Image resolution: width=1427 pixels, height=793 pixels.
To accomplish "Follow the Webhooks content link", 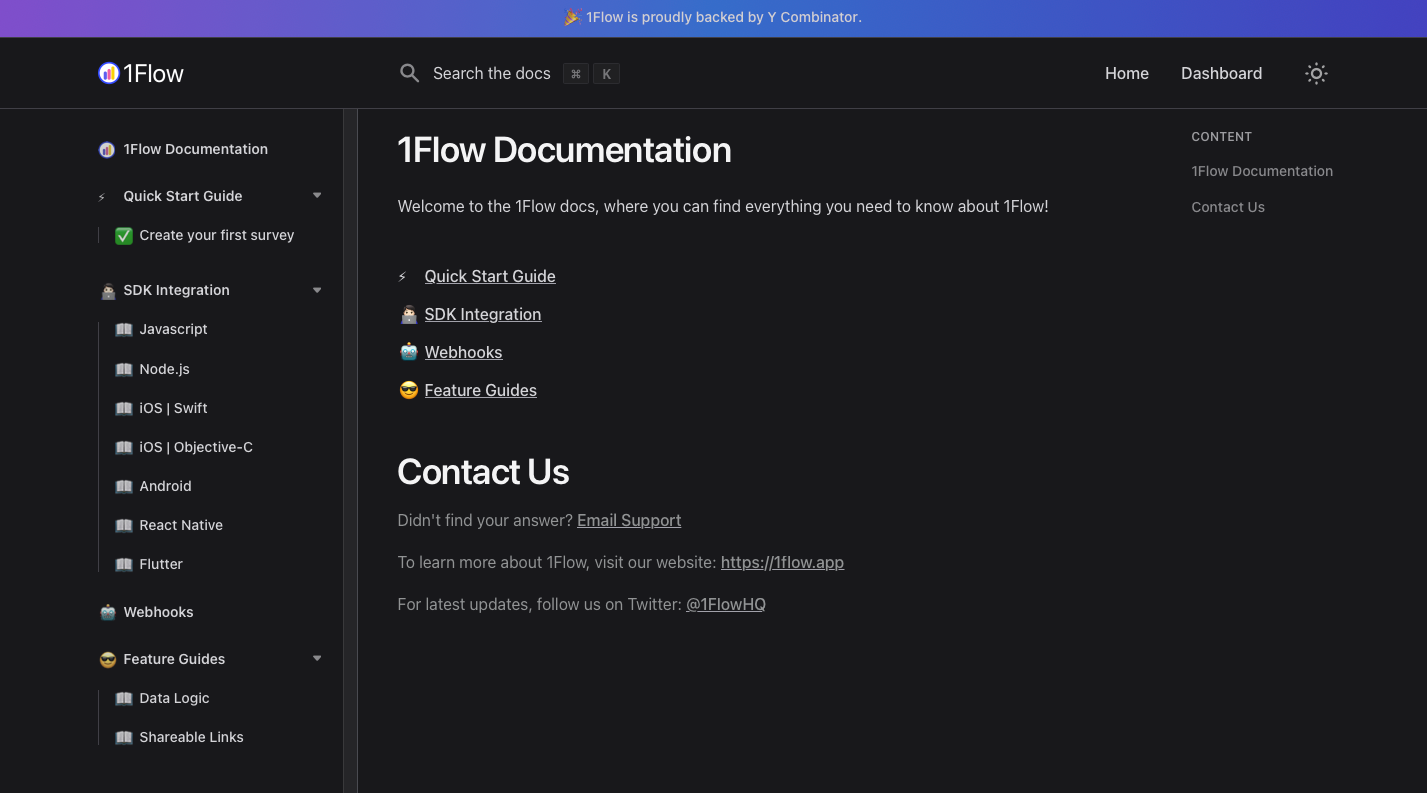I will click(x=464, y=352).
